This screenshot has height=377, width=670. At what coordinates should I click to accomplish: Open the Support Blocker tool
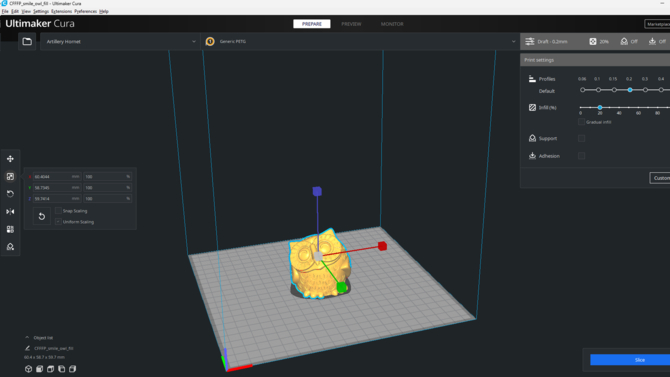pos(10,247)
